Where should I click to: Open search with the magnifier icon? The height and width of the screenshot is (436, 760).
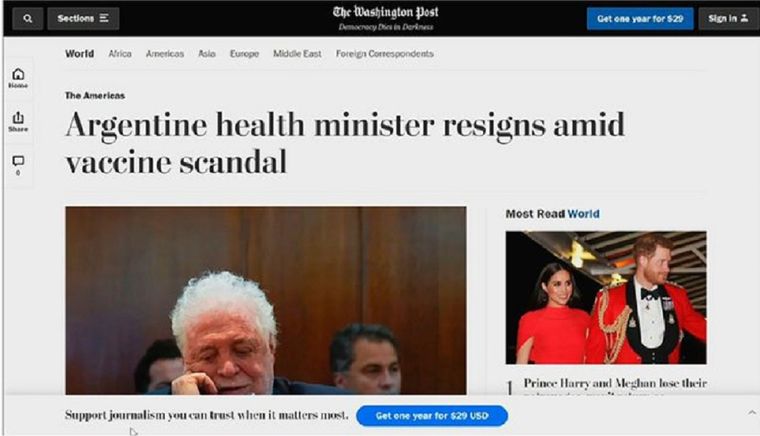click(28, 18)
